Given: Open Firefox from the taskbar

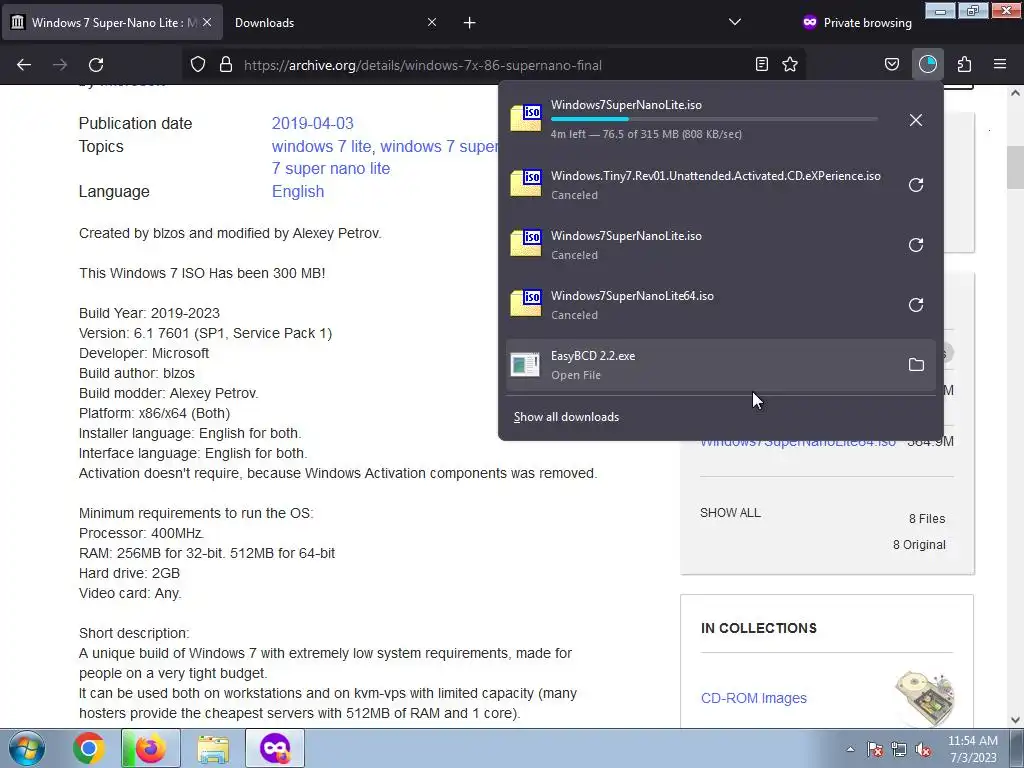Looking at the screenshot, I should [x=150, y=748].
